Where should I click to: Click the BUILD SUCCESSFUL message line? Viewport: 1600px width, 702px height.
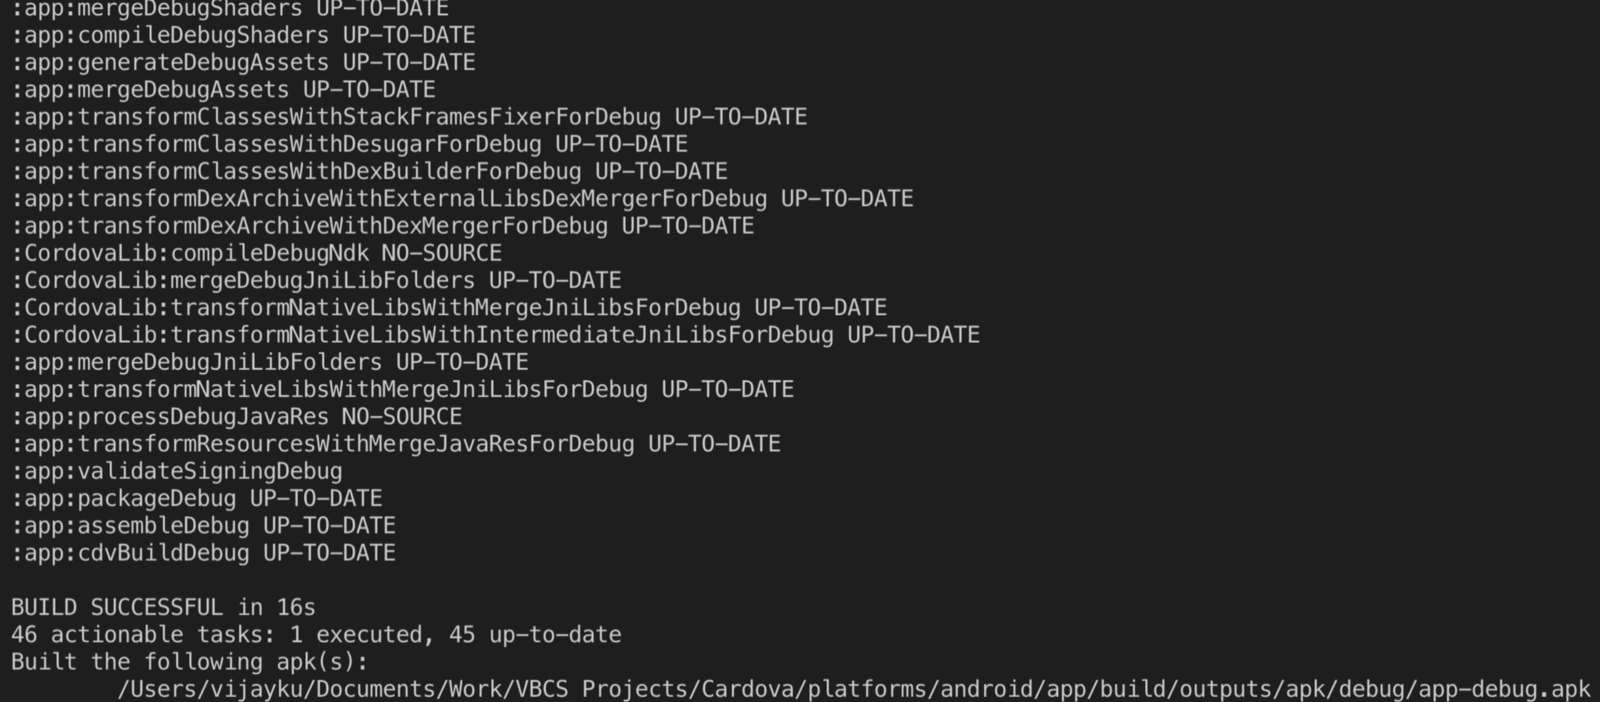pyautogui.click(x=163, y=607)
